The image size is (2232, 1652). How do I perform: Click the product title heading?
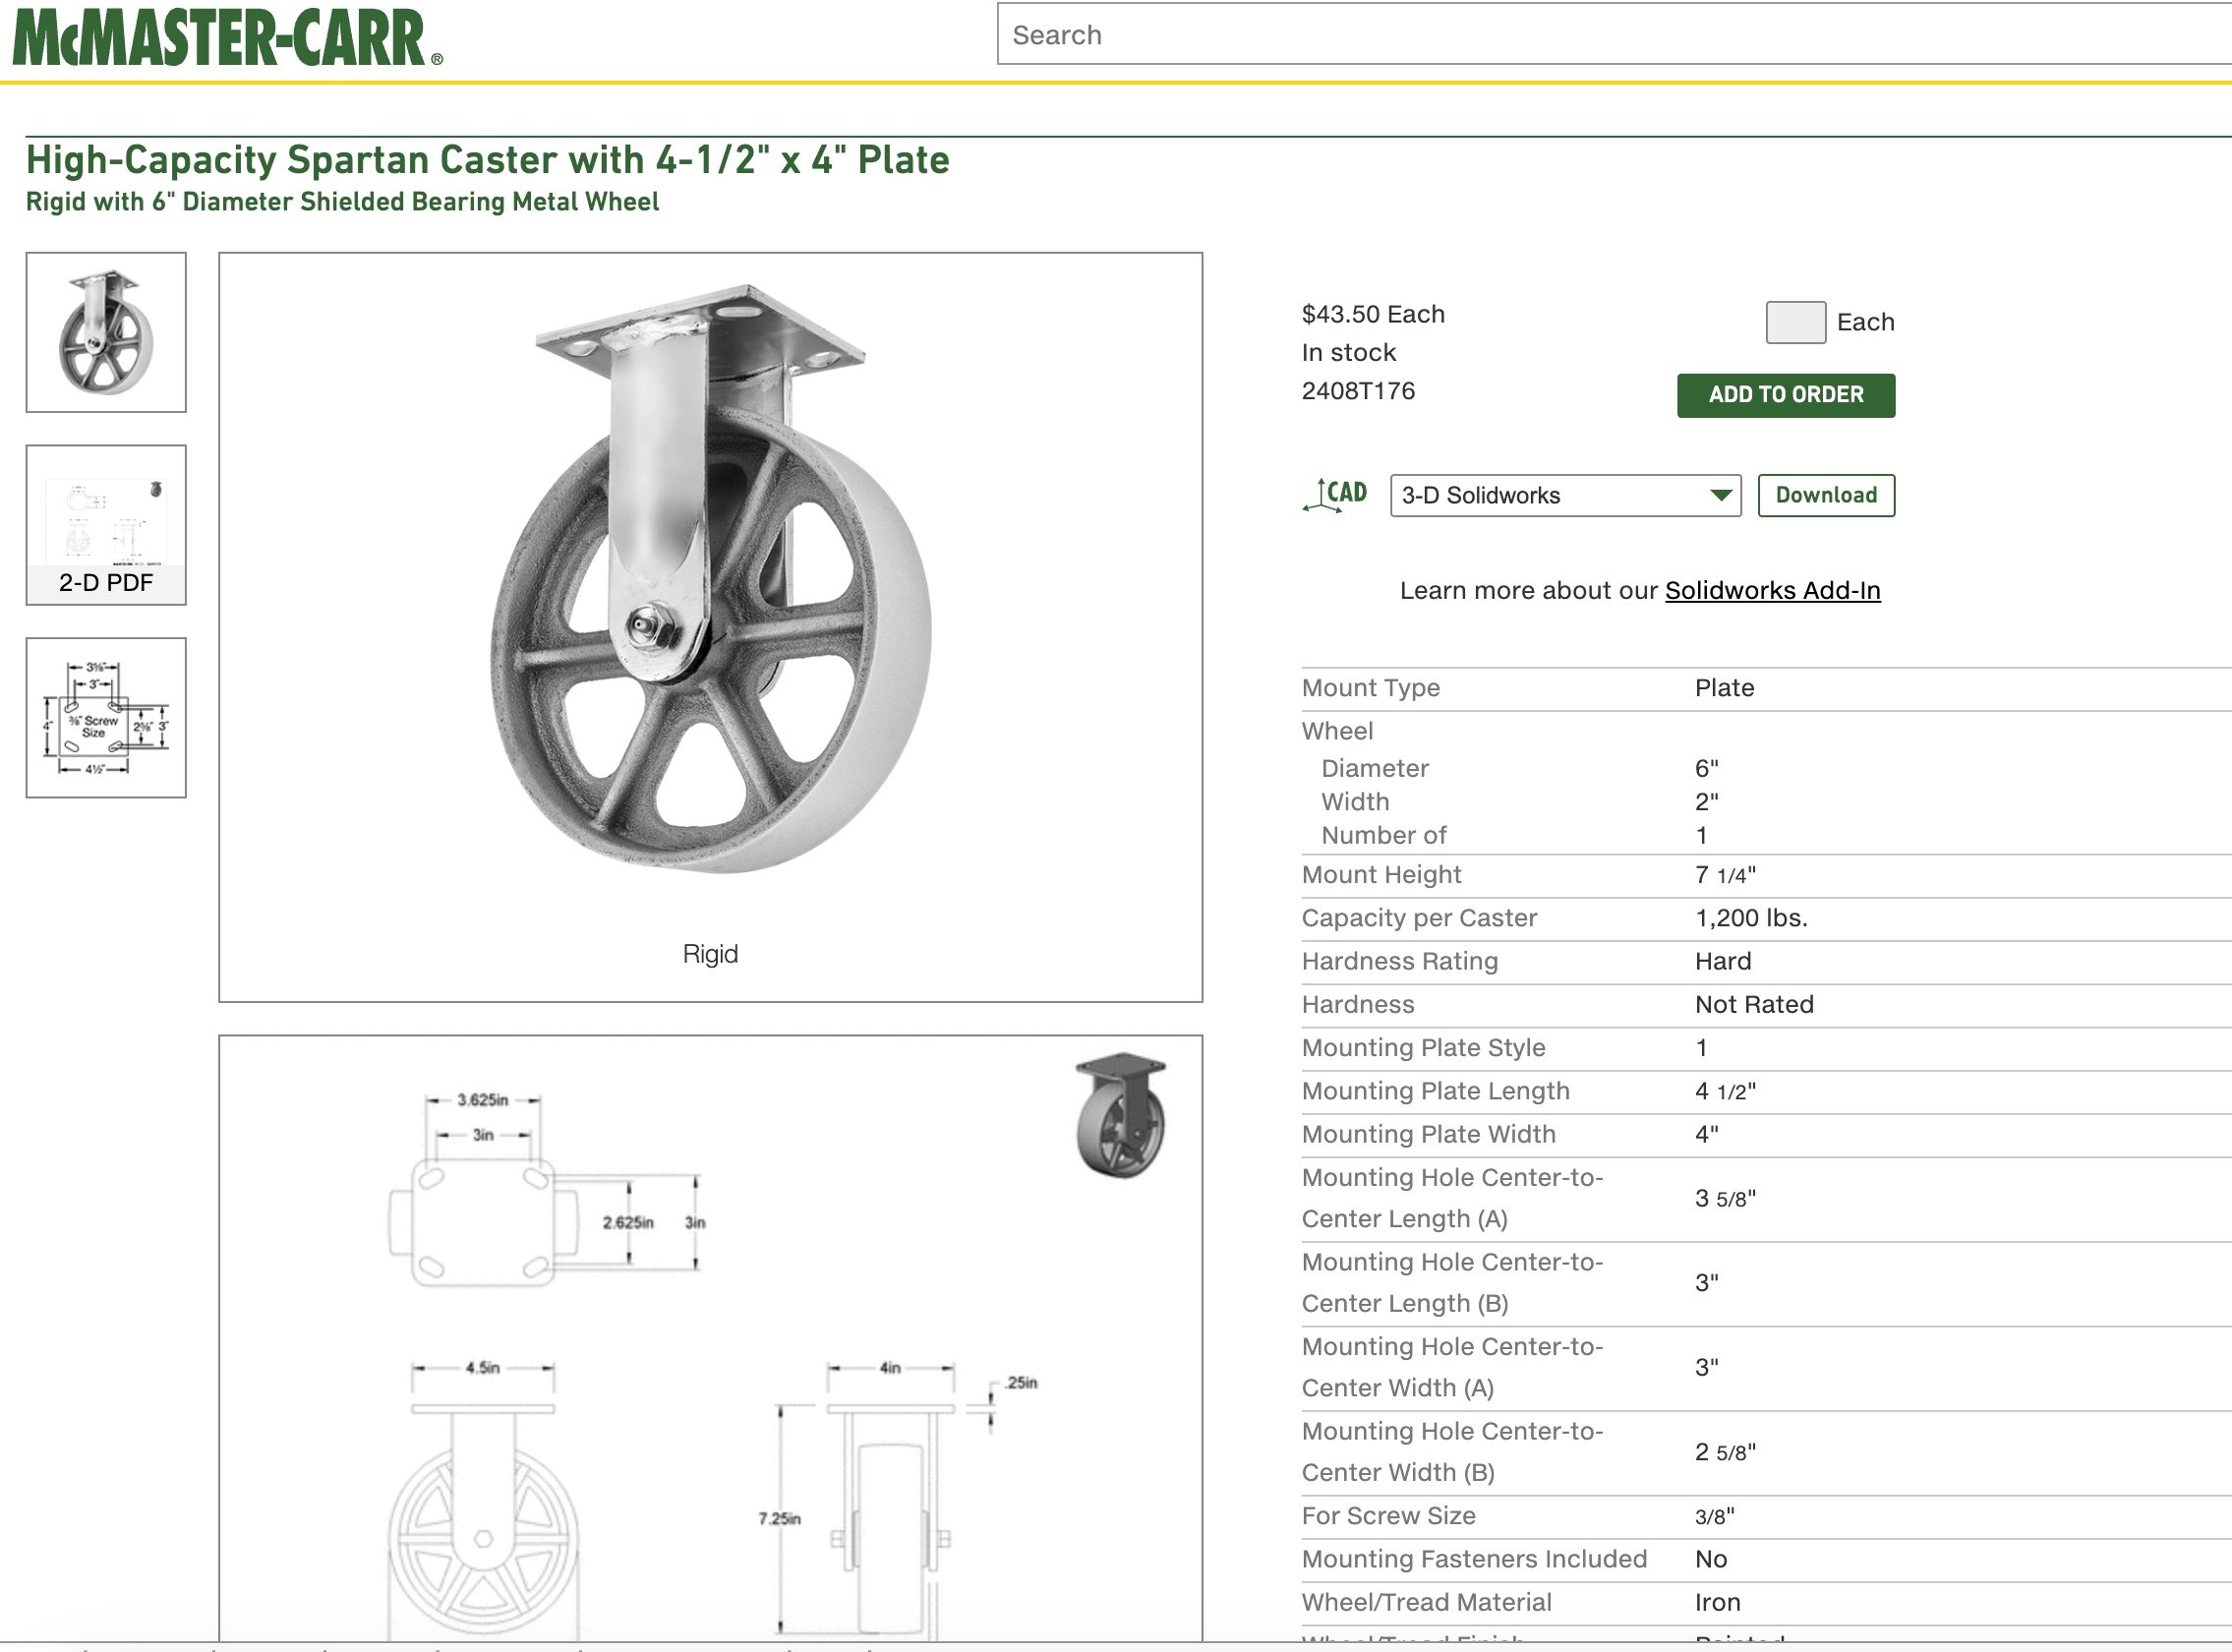point(487,160)
